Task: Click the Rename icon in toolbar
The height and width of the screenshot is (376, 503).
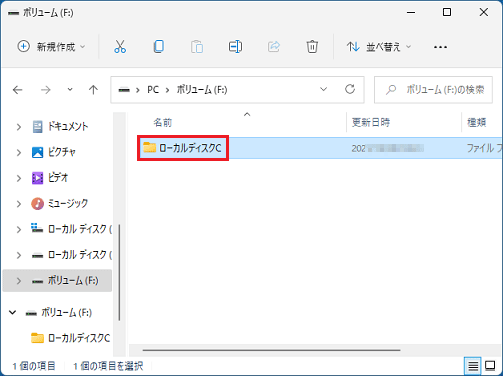Action: 235,47
